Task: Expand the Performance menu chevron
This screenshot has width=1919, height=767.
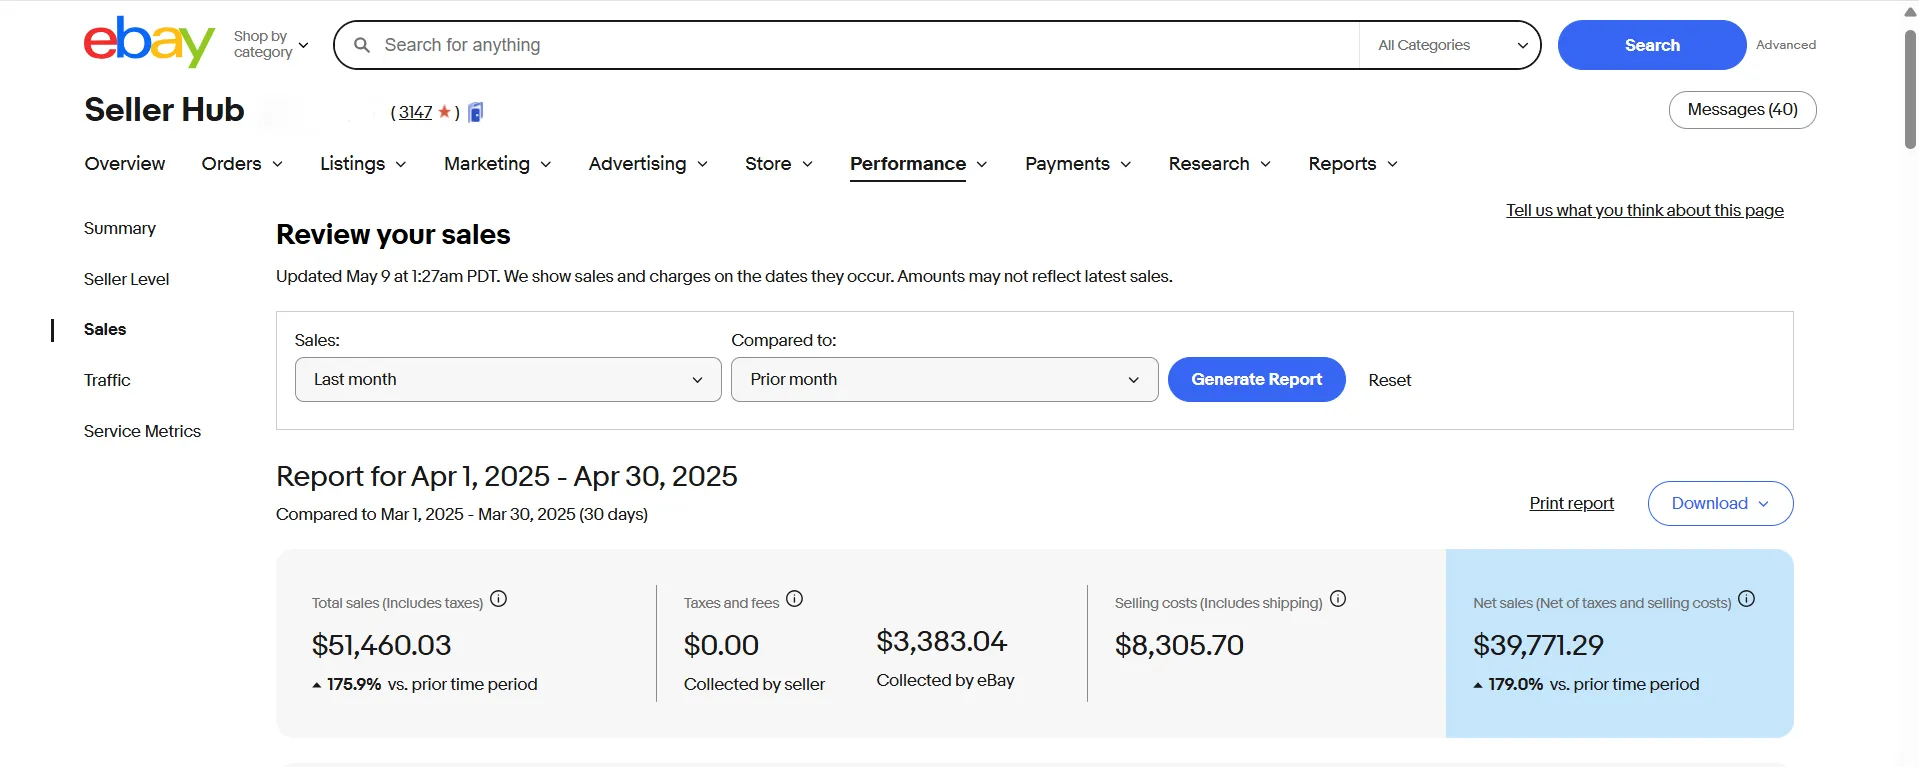Action: (982, 164)
